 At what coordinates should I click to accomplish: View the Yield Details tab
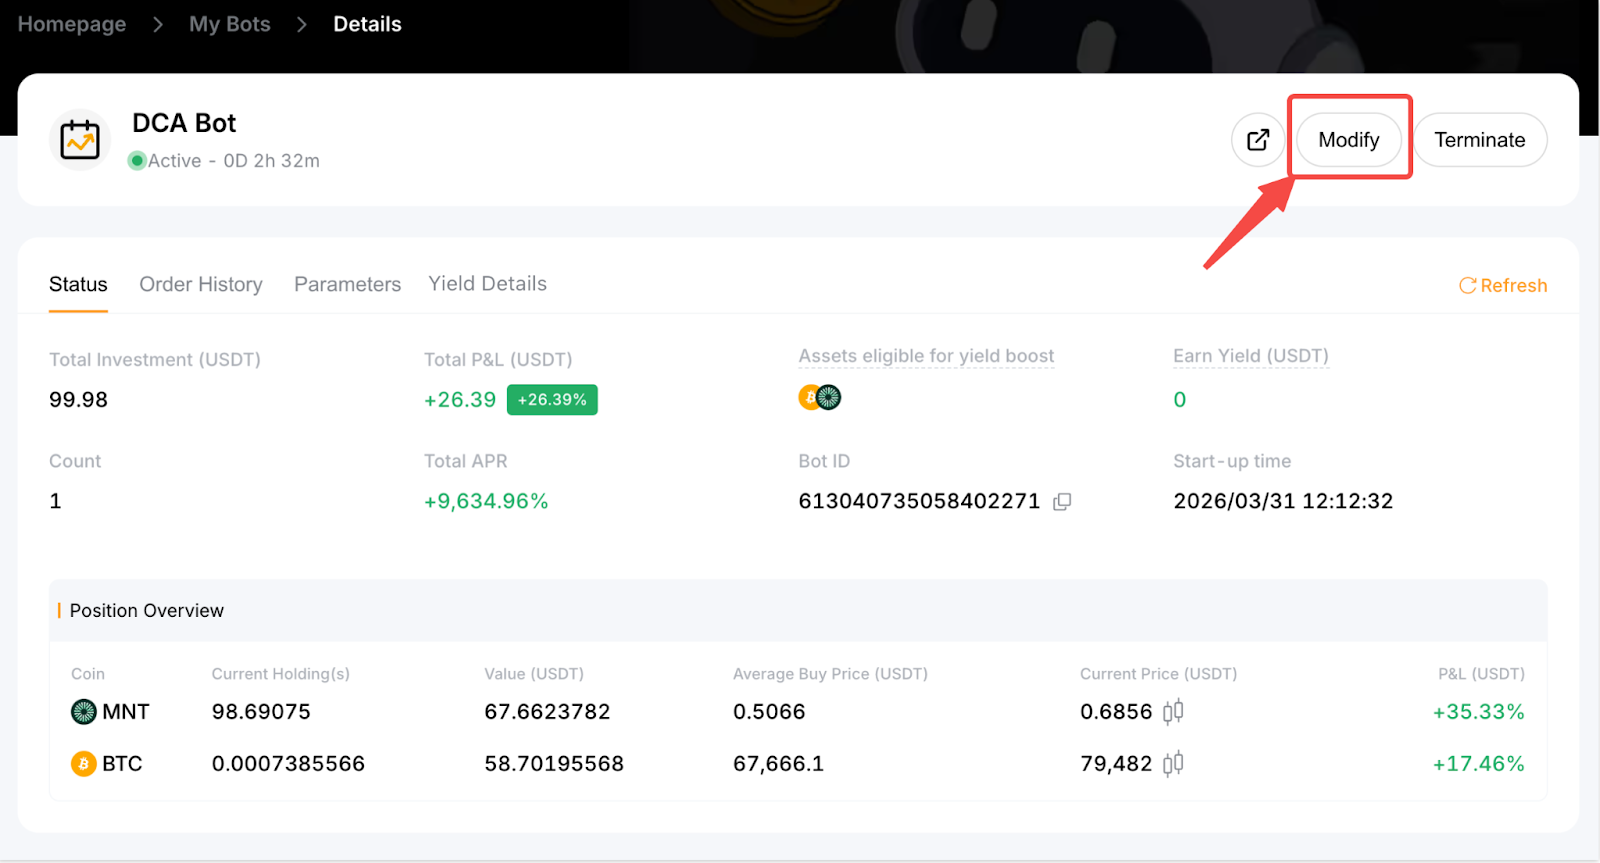point(487,284)
